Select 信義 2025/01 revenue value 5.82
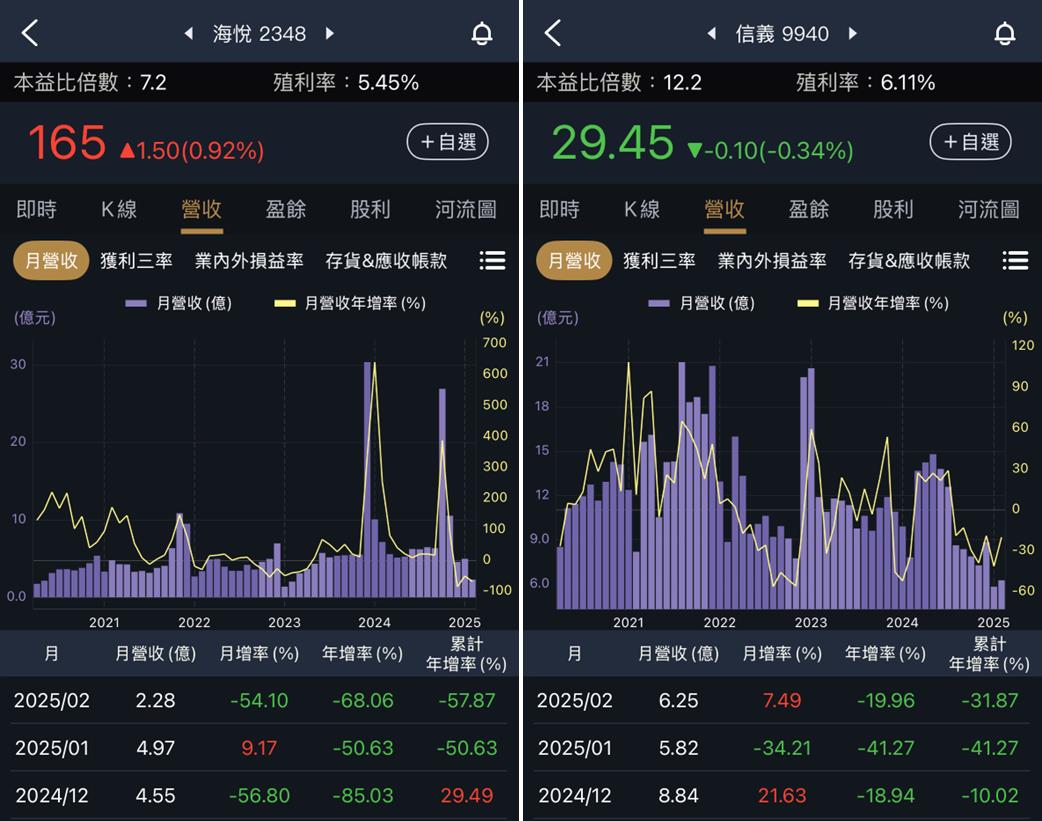Viewport: 1042px width, 821px height. tap(678, 748)
